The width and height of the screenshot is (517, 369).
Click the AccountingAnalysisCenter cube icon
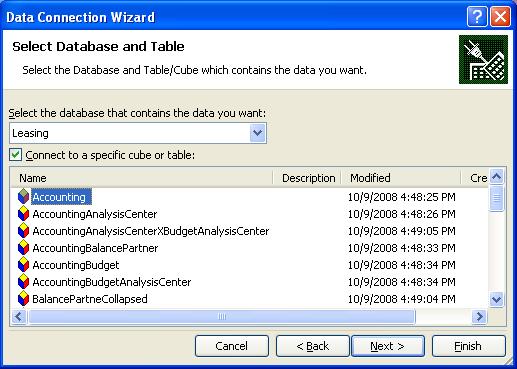tap(23, 214)
